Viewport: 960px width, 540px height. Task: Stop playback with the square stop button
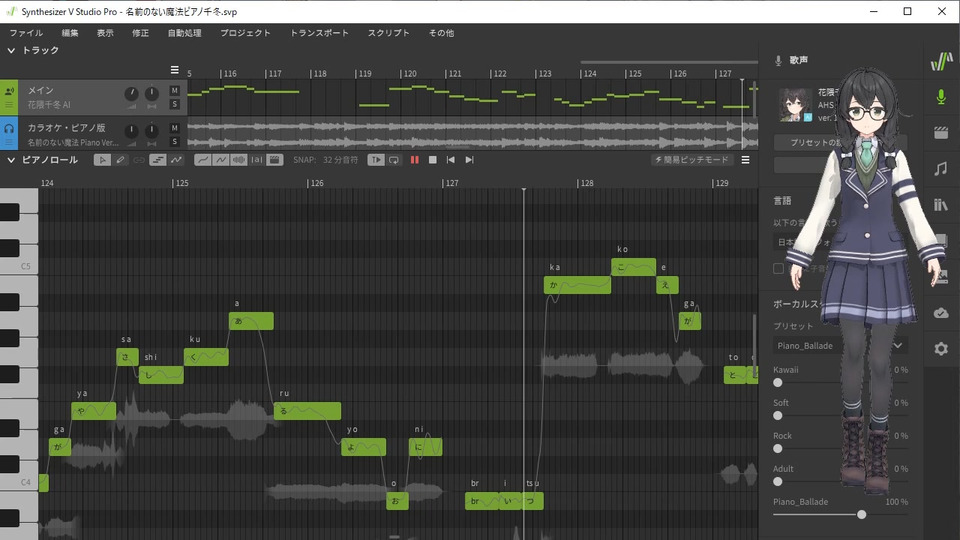433,160
